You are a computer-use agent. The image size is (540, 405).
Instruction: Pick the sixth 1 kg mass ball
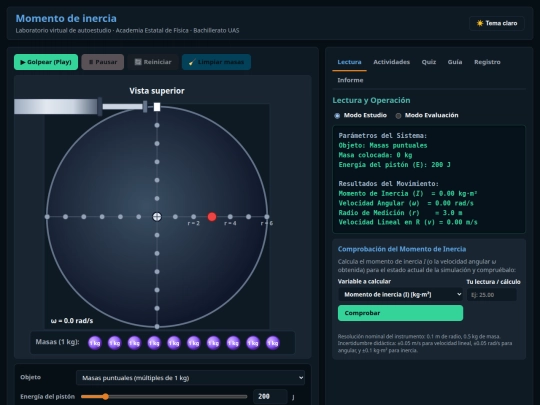(x=194, y=343)
